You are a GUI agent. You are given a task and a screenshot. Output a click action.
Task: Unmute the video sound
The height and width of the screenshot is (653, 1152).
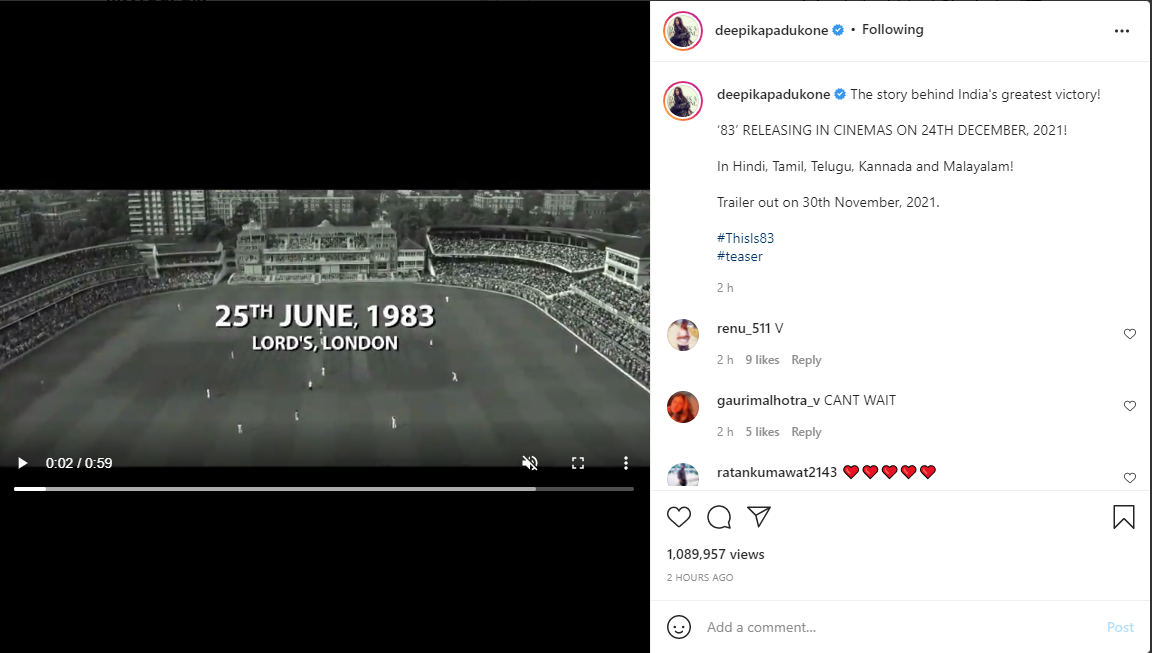point(530,463)
